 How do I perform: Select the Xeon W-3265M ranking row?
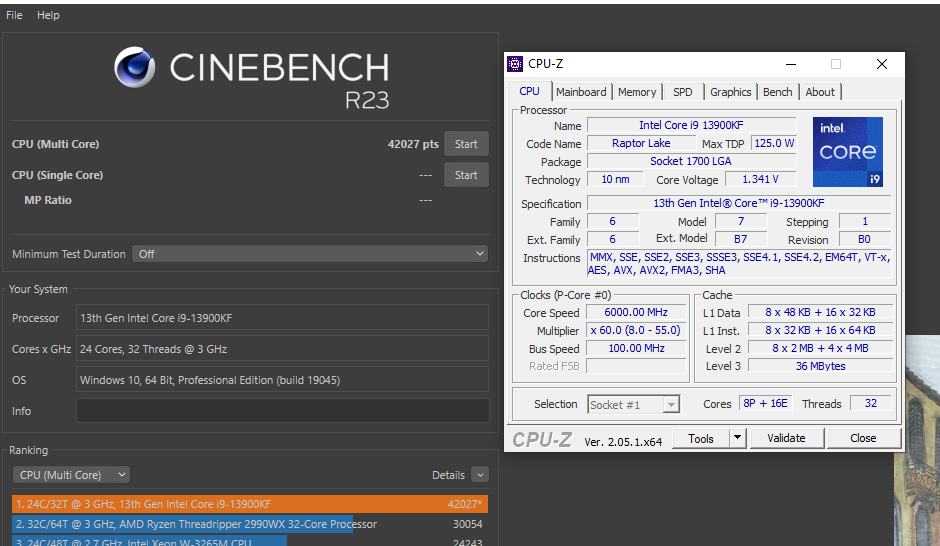pyautogui.click(x=249, y=541)
